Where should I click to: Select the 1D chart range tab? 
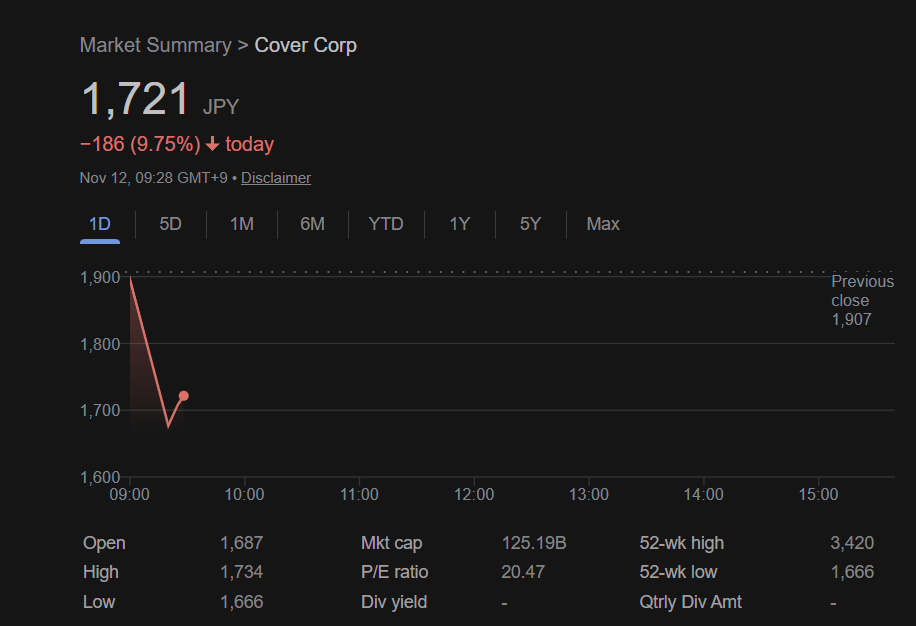pyautogui.click(x=100, y=224)
